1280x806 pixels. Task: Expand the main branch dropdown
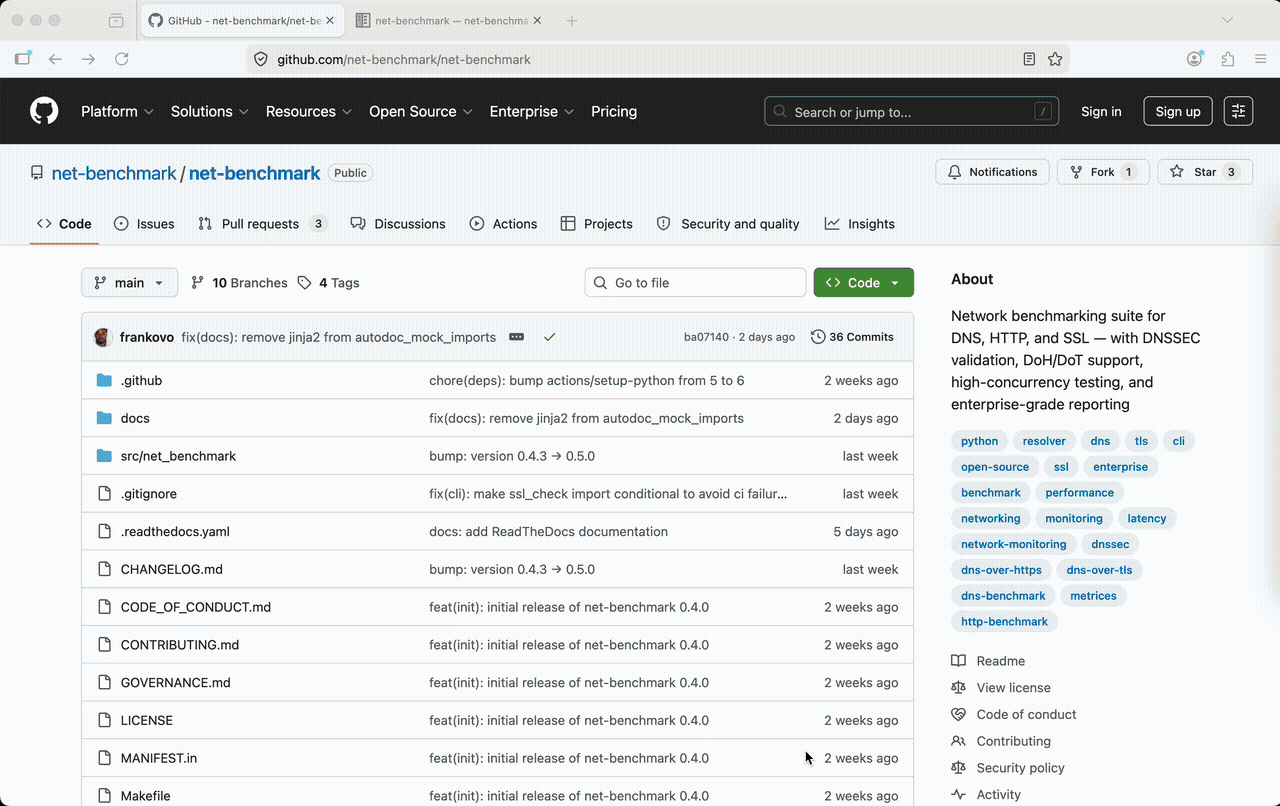click(130, 283)
